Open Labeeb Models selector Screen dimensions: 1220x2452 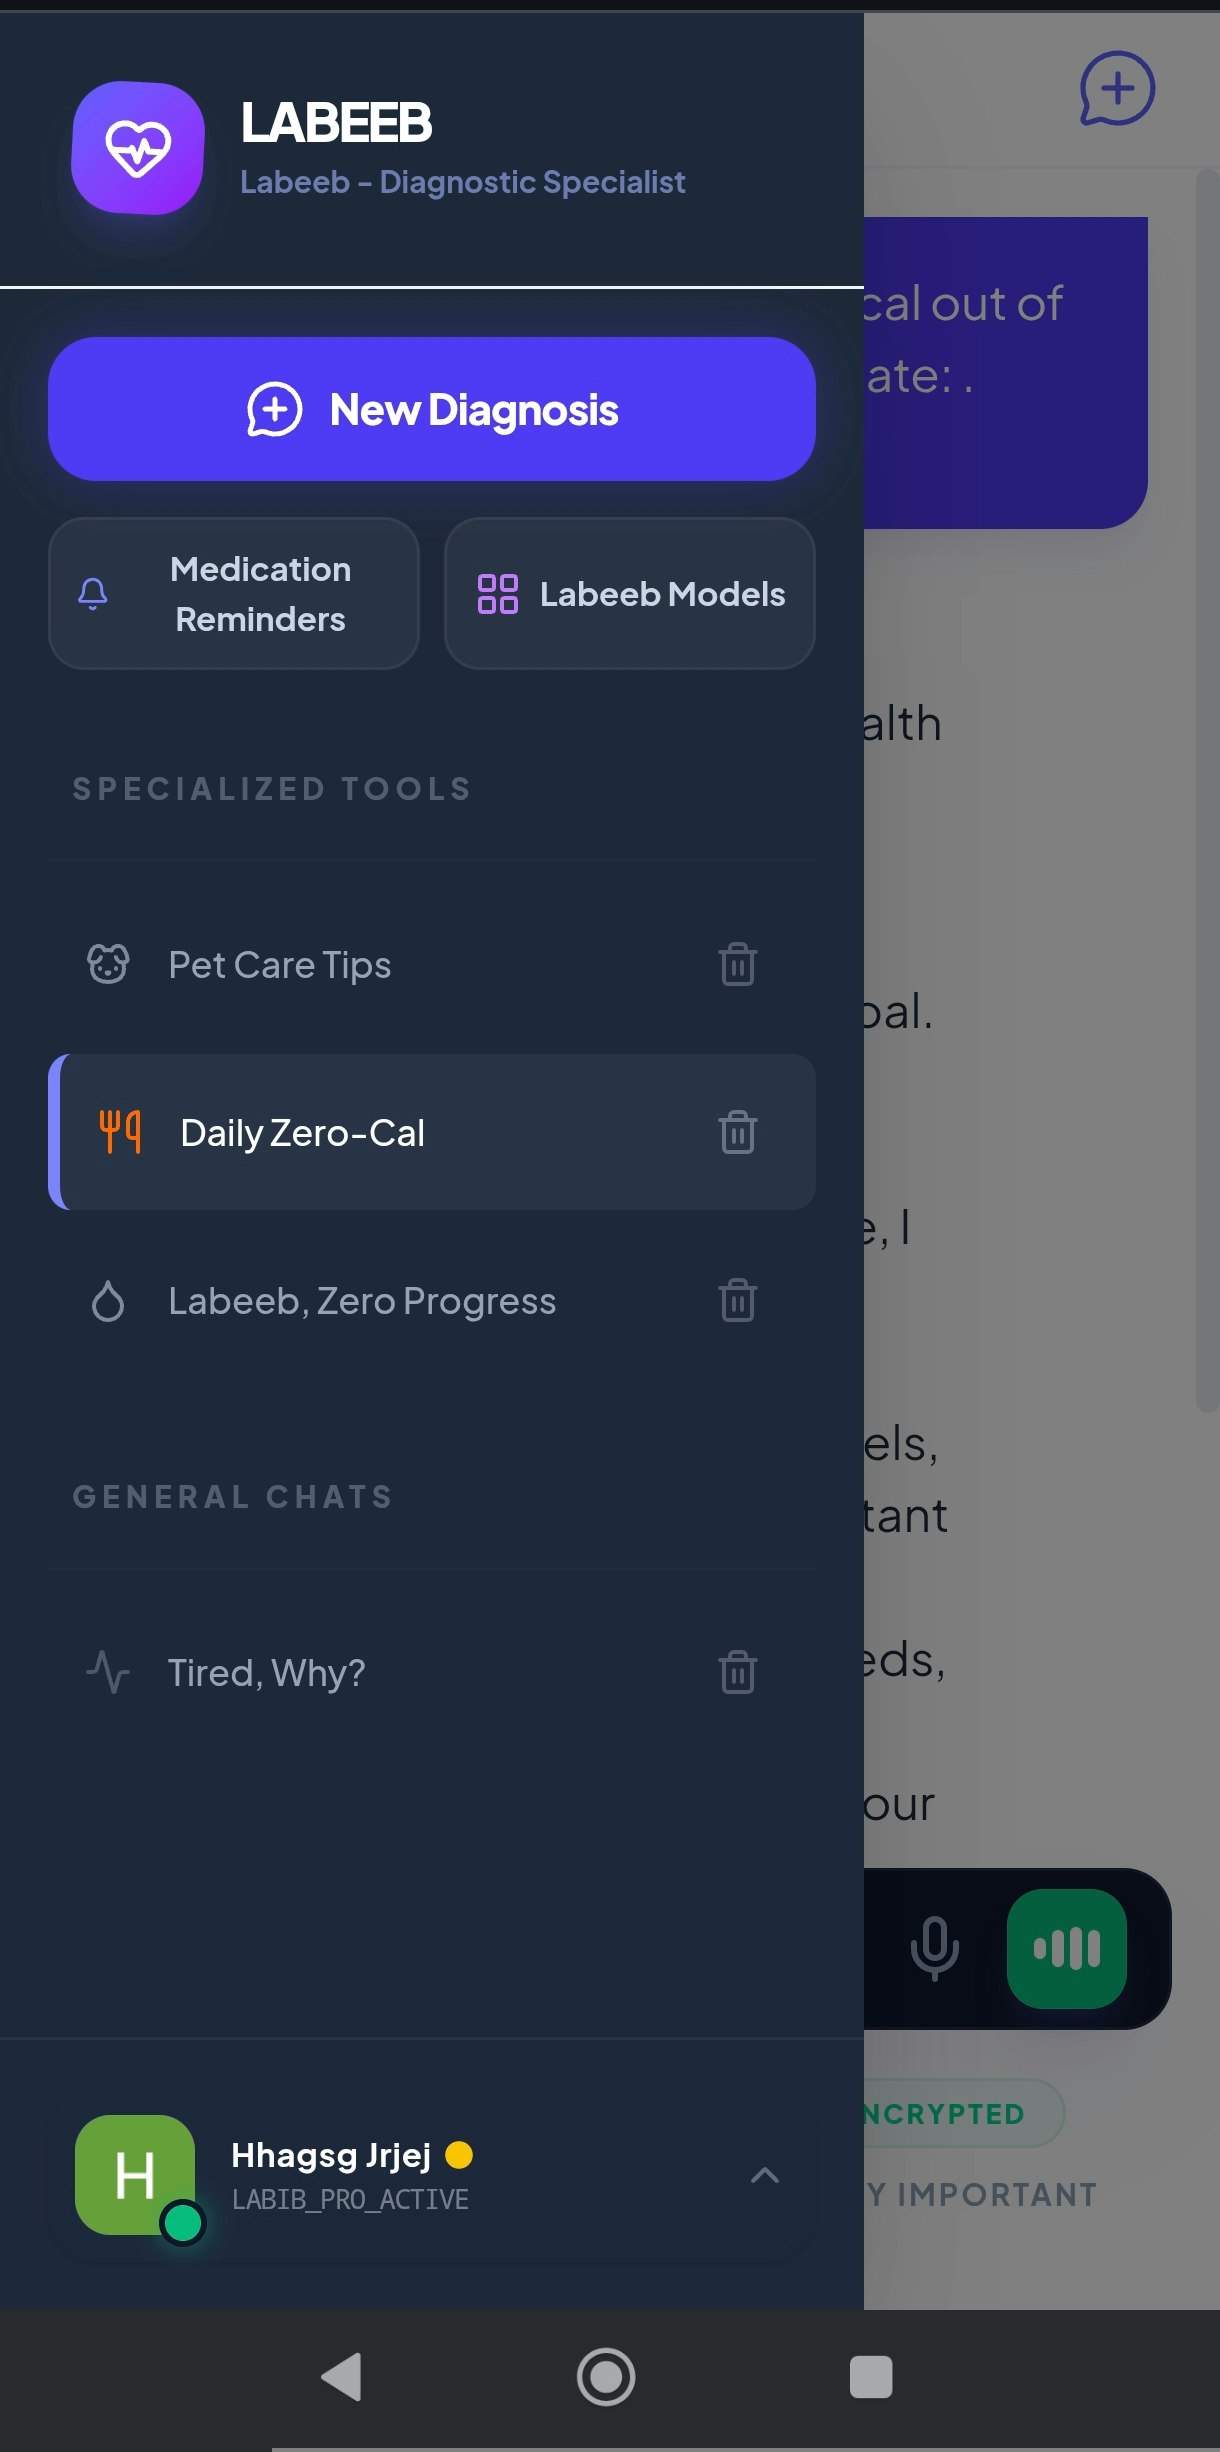pos(630,594)
